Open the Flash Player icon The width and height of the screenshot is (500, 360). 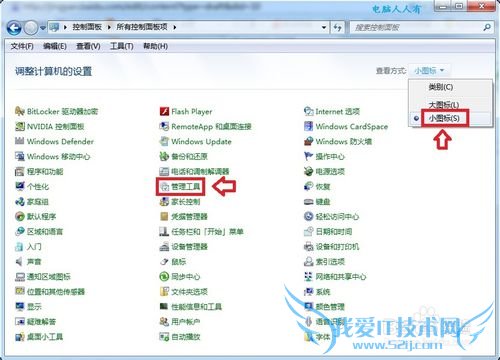point(164,111)
